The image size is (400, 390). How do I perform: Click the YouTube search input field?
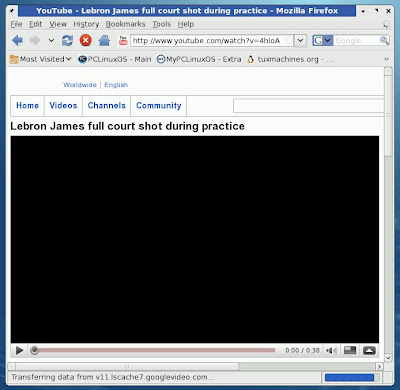tap(309, 106)
